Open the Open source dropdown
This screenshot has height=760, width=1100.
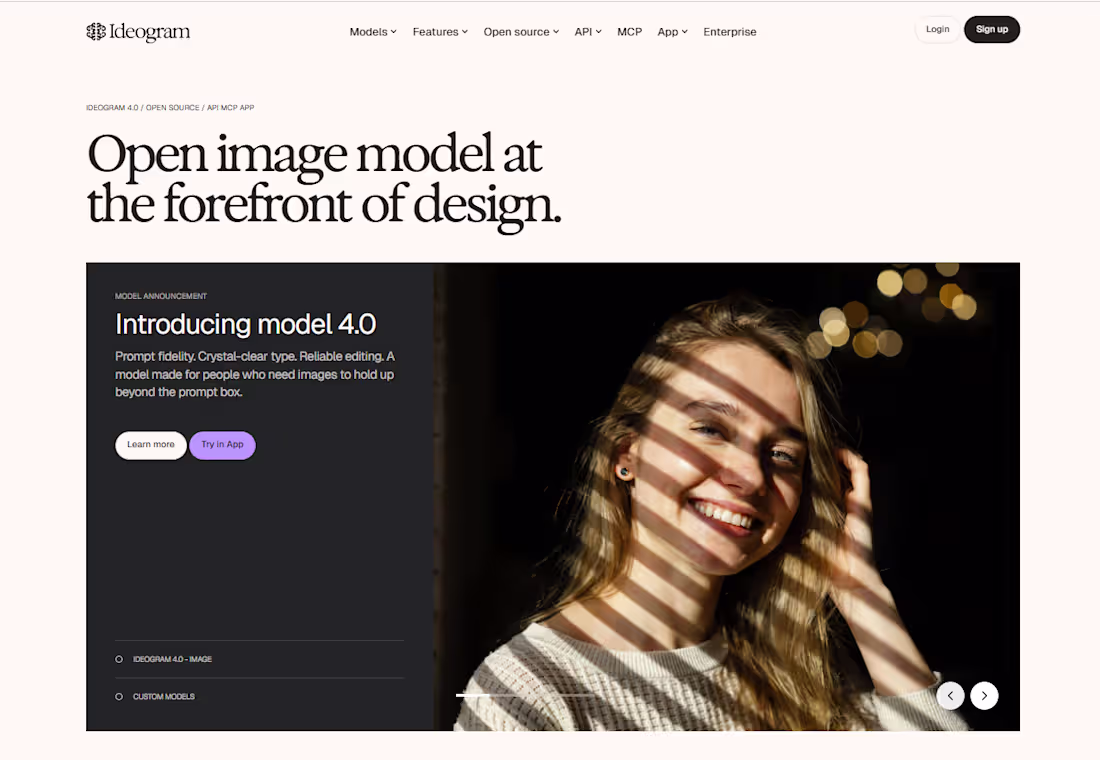(x=521, y=32)
